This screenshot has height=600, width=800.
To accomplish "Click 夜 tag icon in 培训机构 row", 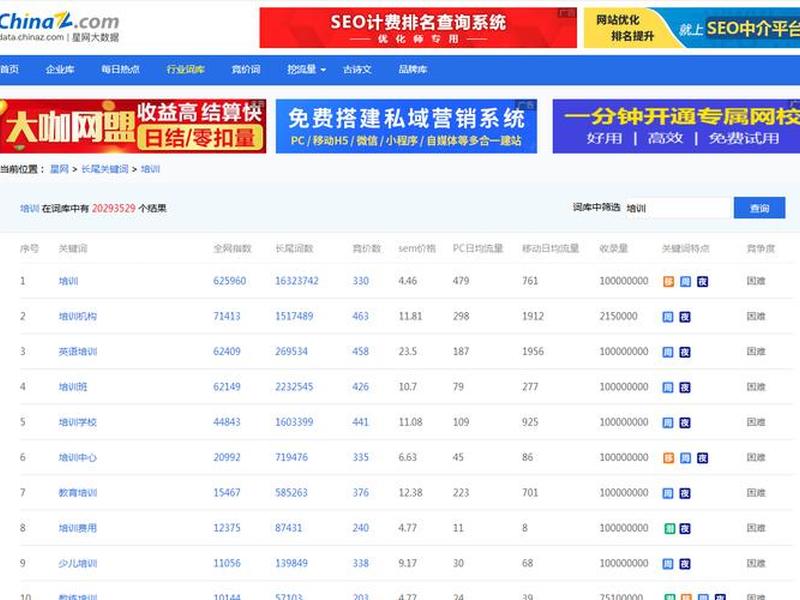I will pos(685,317).
